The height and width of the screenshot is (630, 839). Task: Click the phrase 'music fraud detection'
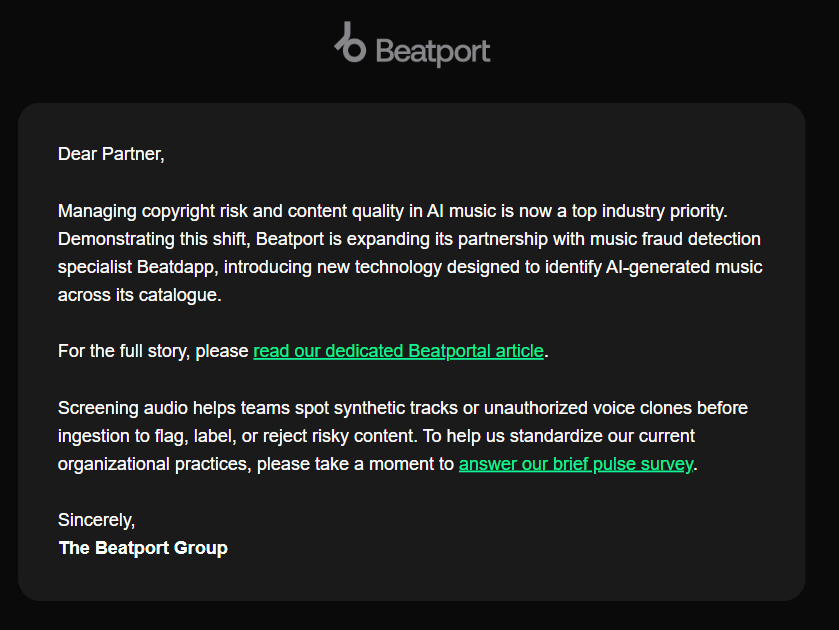(x=675, y=239)
